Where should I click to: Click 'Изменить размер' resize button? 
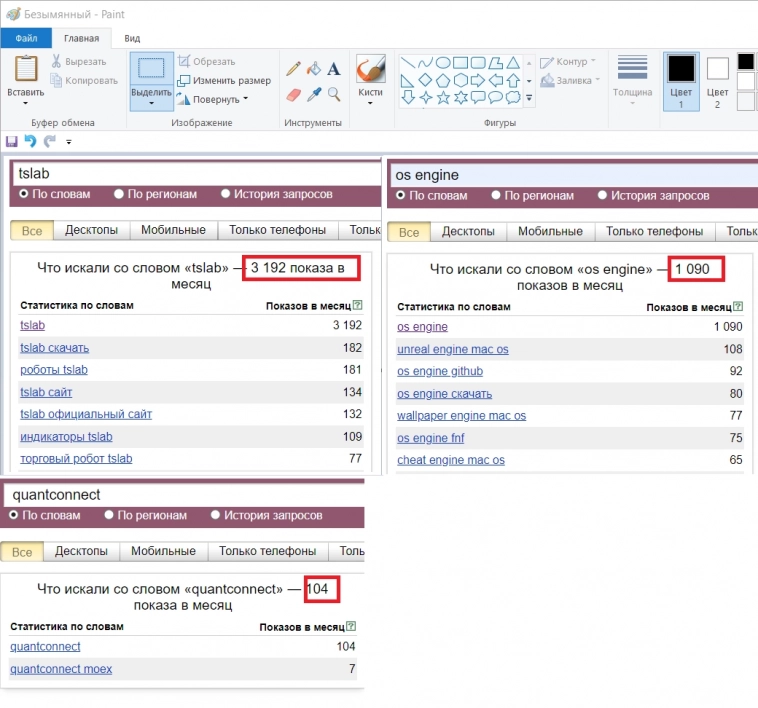pyautogui.click(x=223, y=81)
